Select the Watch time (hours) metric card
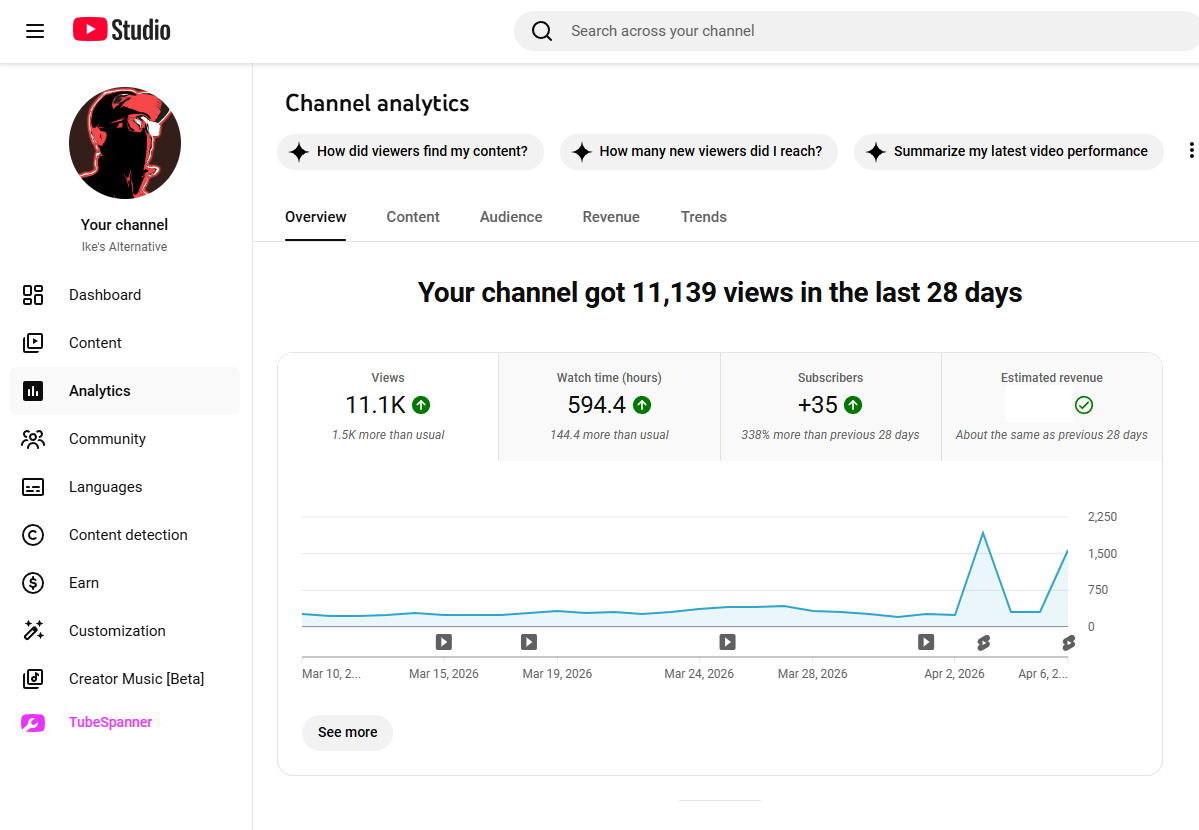The width and height of the screenshot is (1199, 830). pos(609,407)
